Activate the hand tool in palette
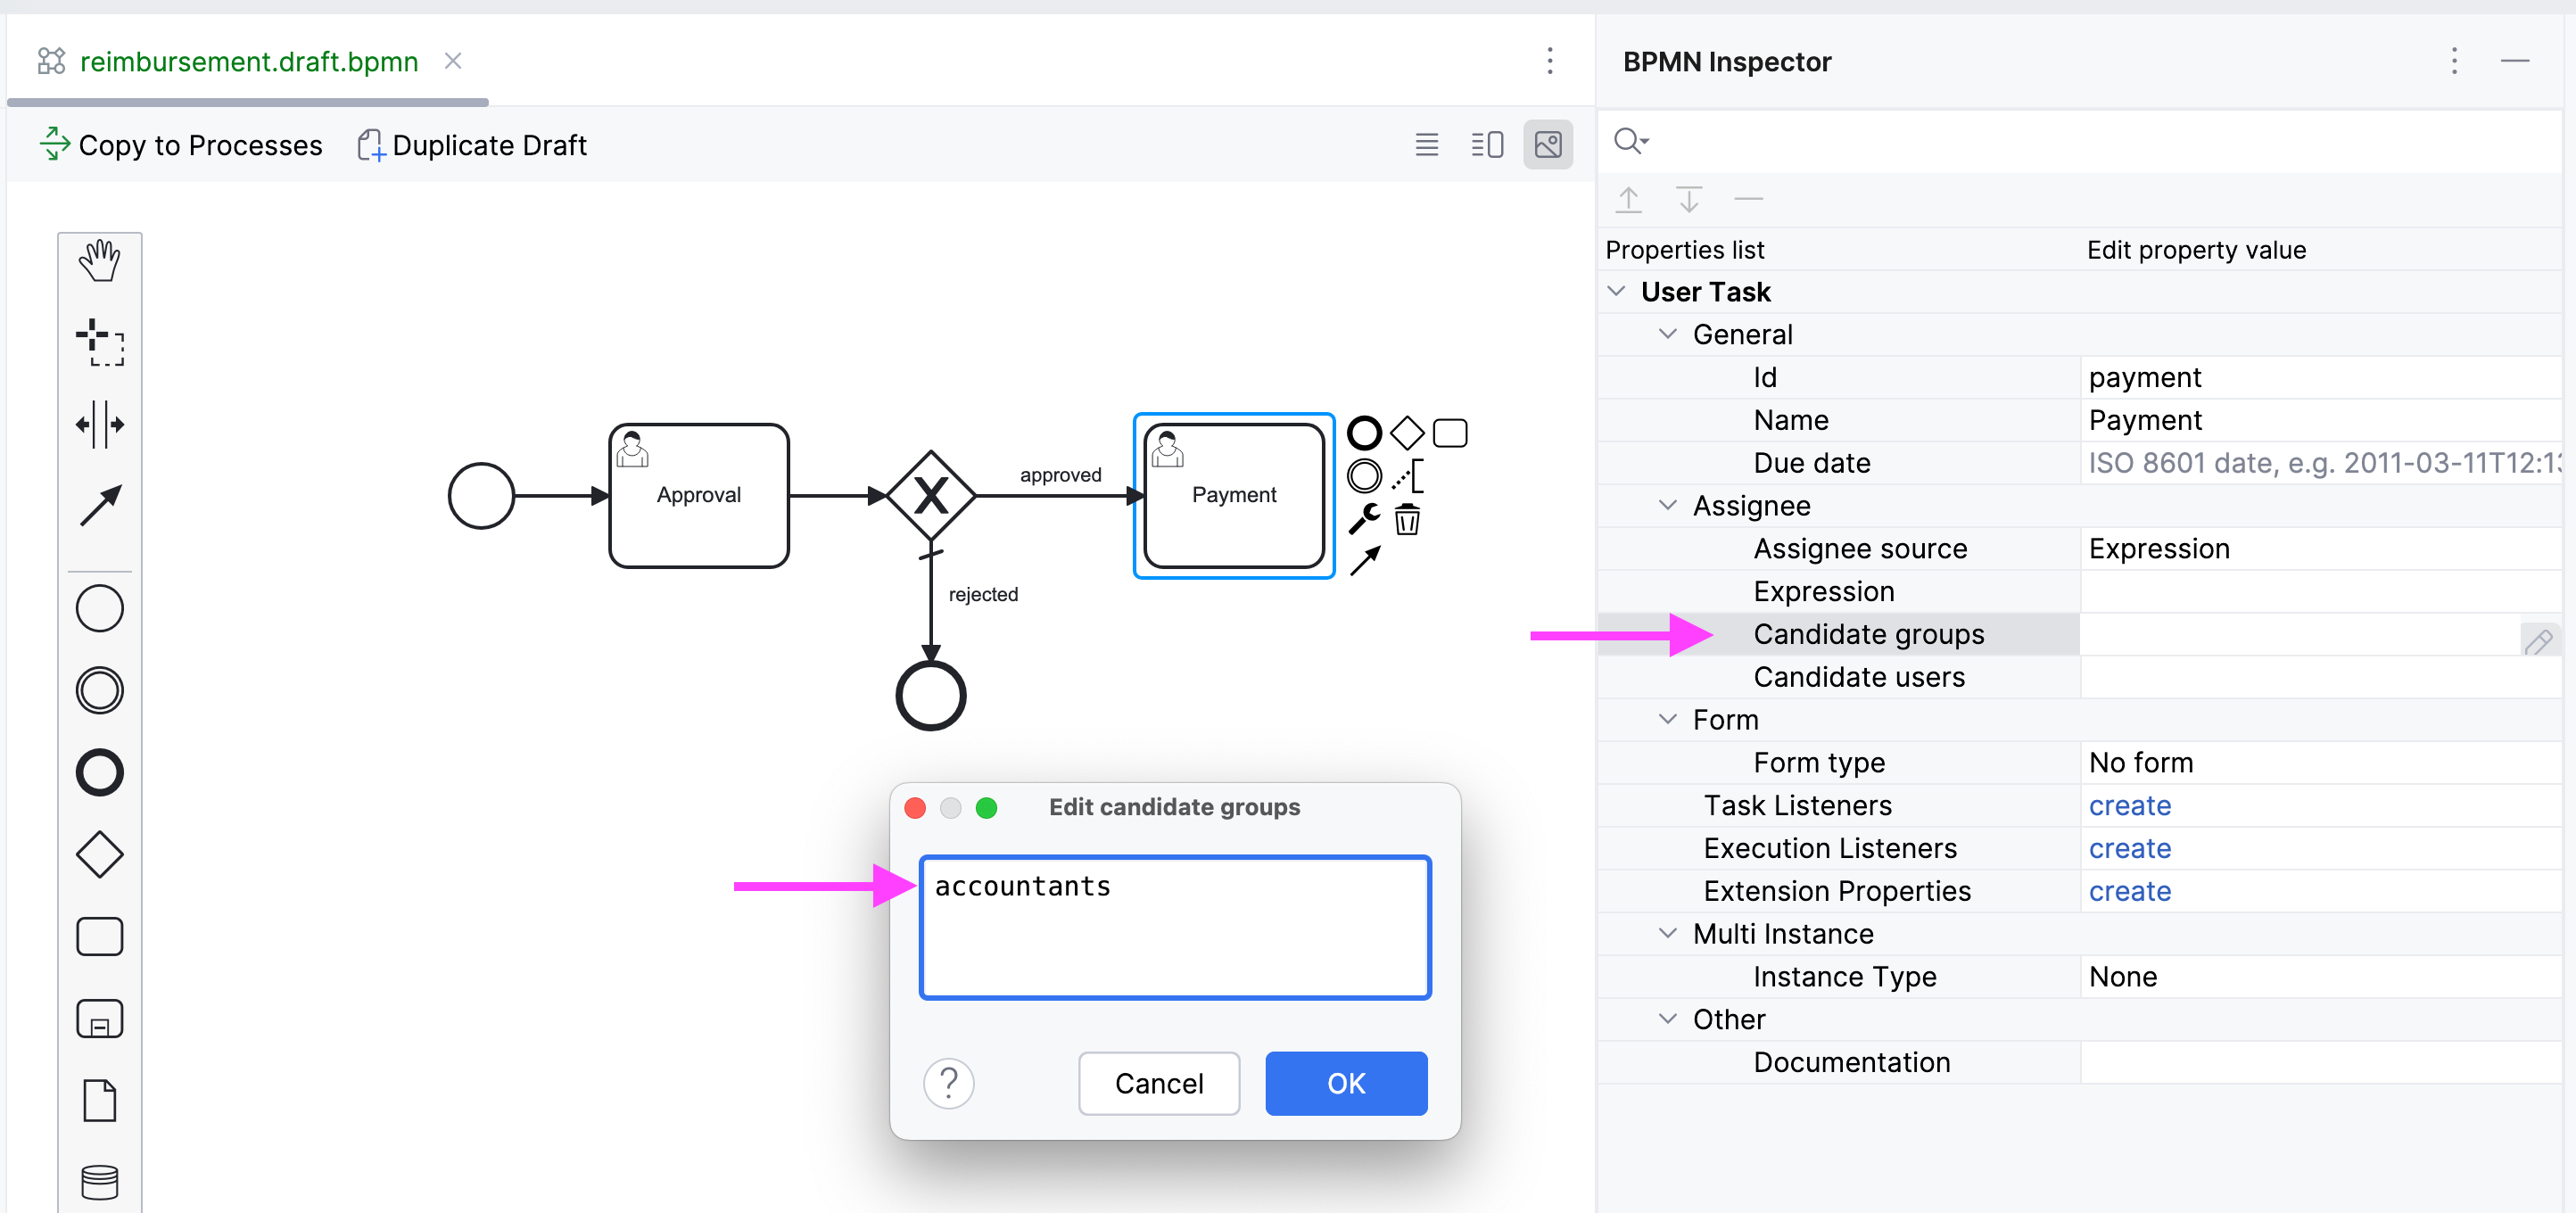2576x1213 pixels. (99, 261)
